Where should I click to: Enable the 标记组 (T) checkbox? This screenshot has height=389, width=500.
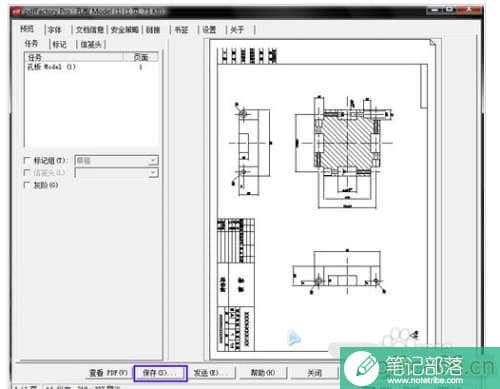pos(28,160)
